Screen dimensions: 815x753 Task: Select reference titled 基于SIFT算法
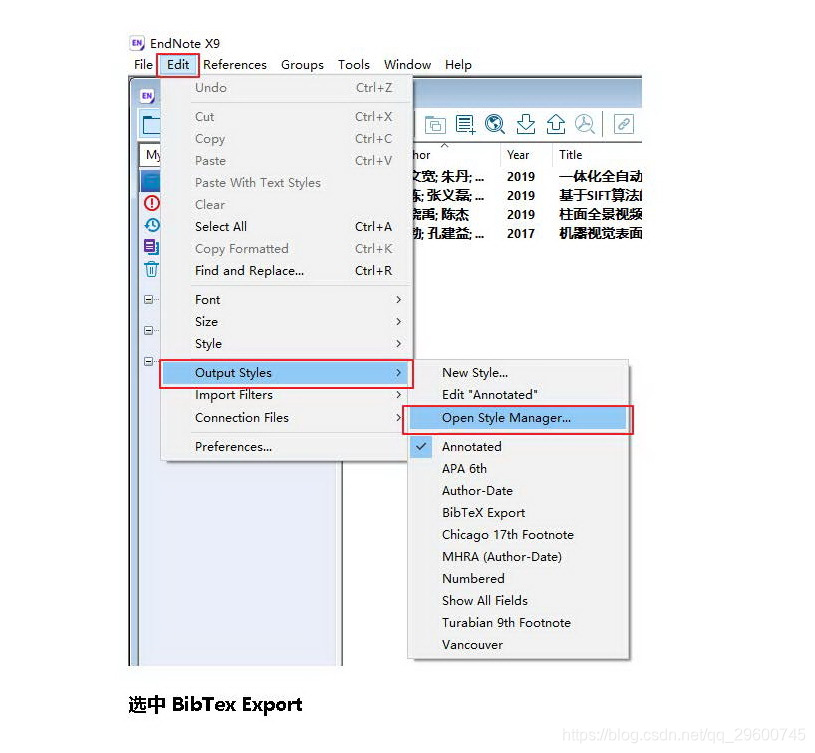(x=600, y=195)
